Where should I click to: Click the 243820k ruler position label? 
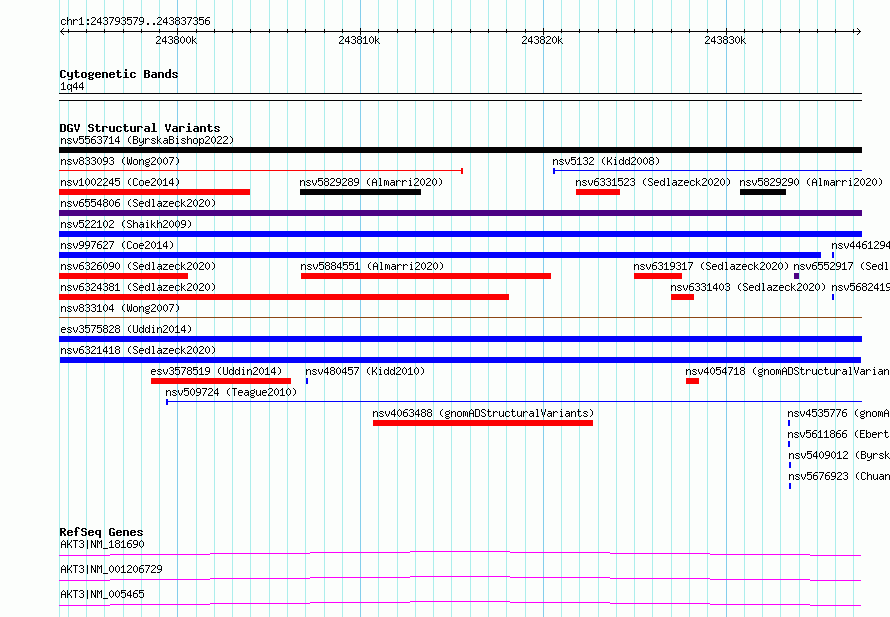tap(542, 40)
